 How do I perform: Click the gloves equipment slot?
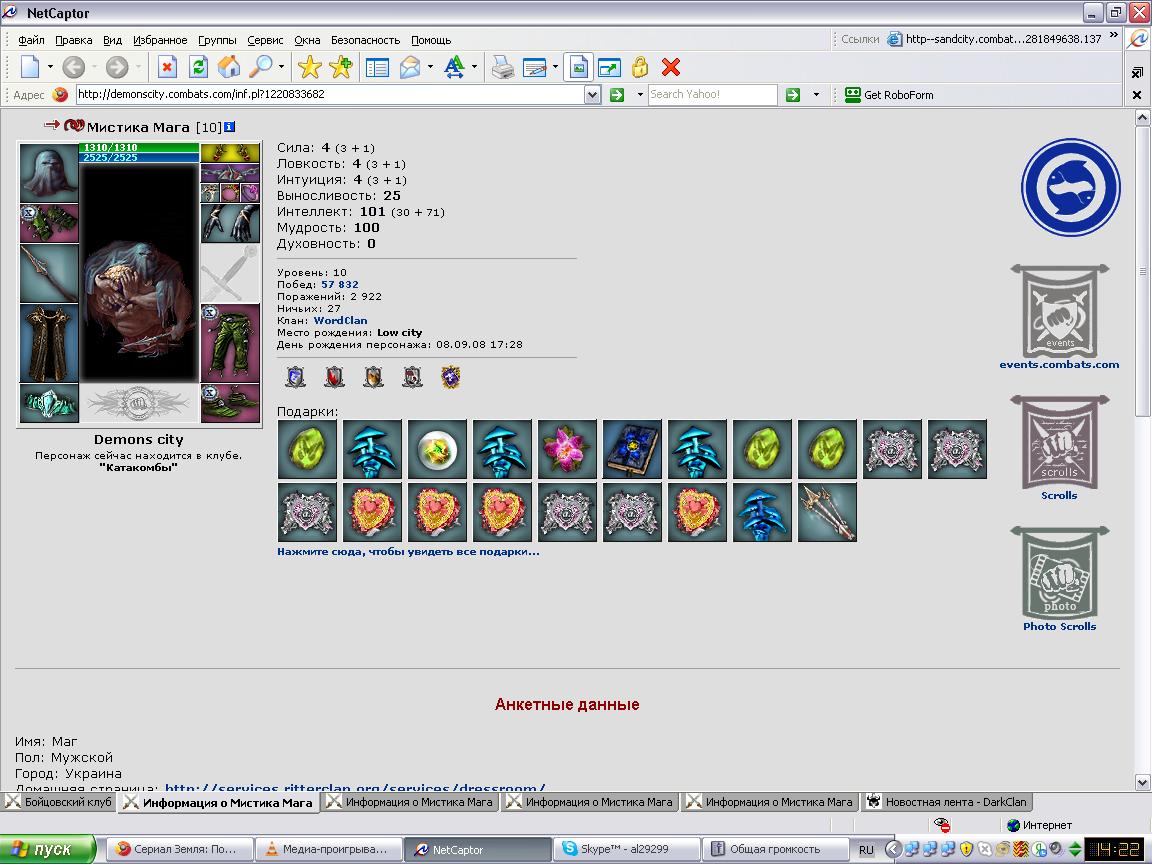click(x=230, y=223)
